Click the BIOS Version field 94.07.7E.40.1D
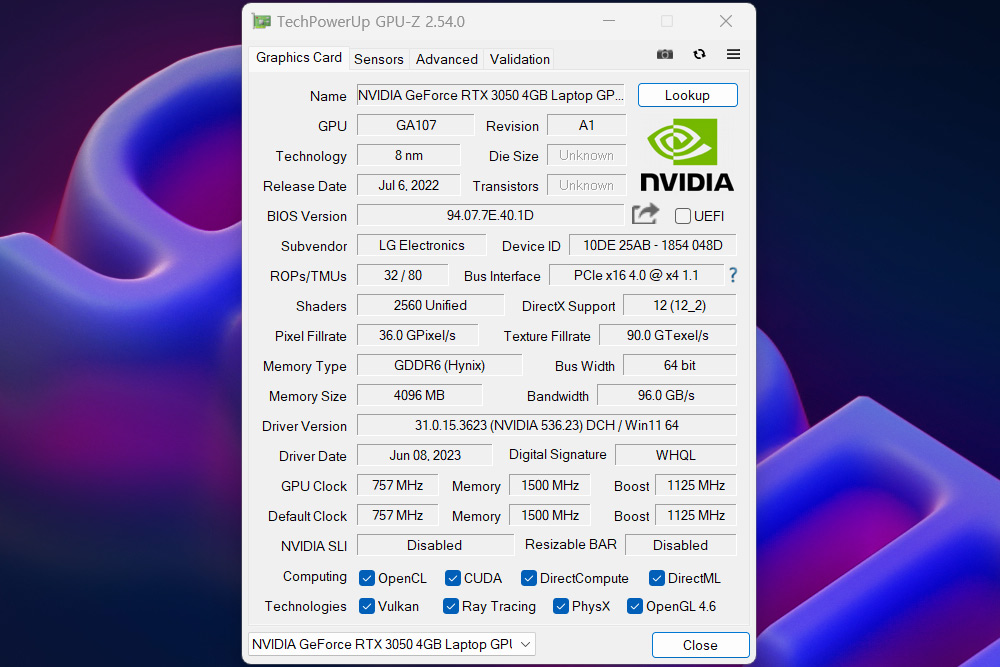1000x667 pixels. tap(490, 215)
